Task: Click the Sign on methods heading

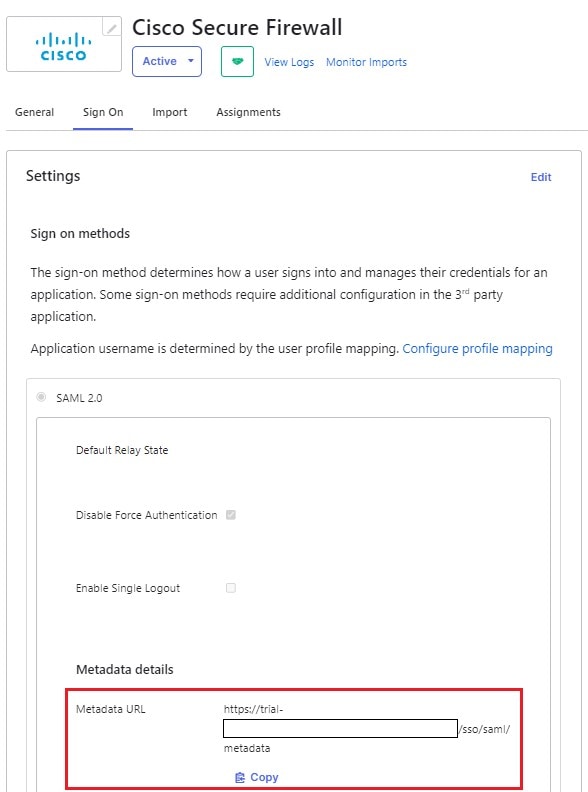Action: coord(80,233)
